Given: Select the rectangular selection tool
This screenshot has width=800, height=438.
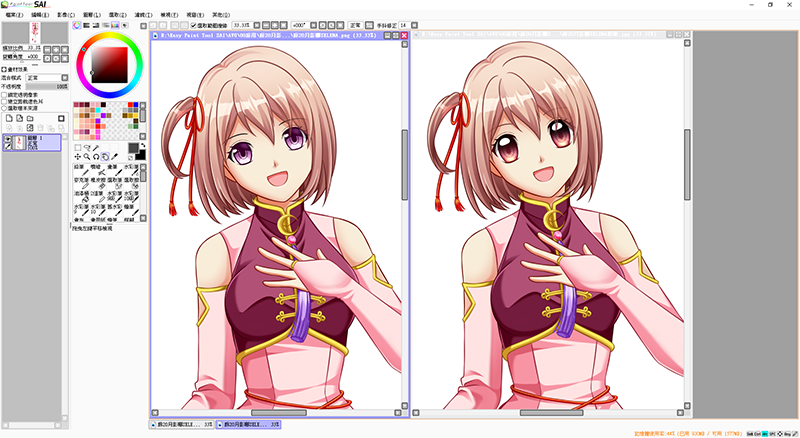Looking at the screenshot, I should tap(78, 148).
